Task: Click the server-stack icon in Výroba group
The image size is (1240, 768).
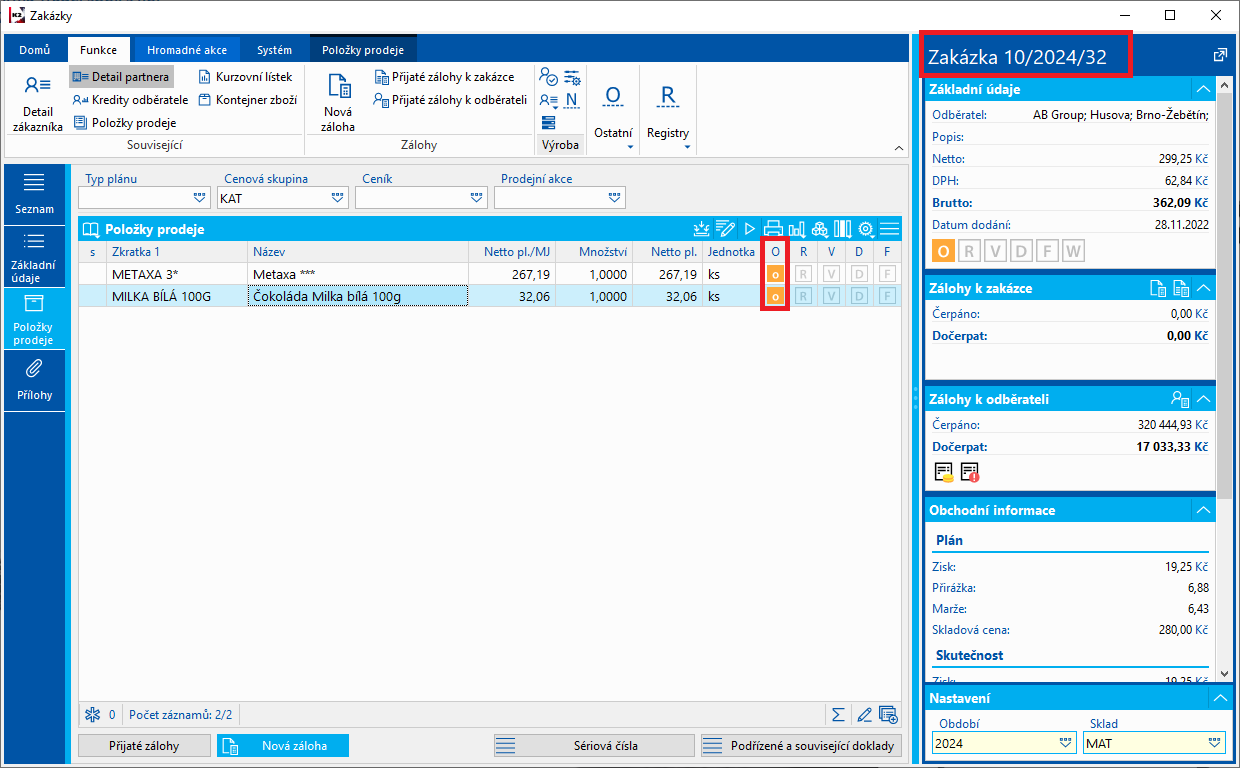Action: pyautogui.click(x=548, y=122)
